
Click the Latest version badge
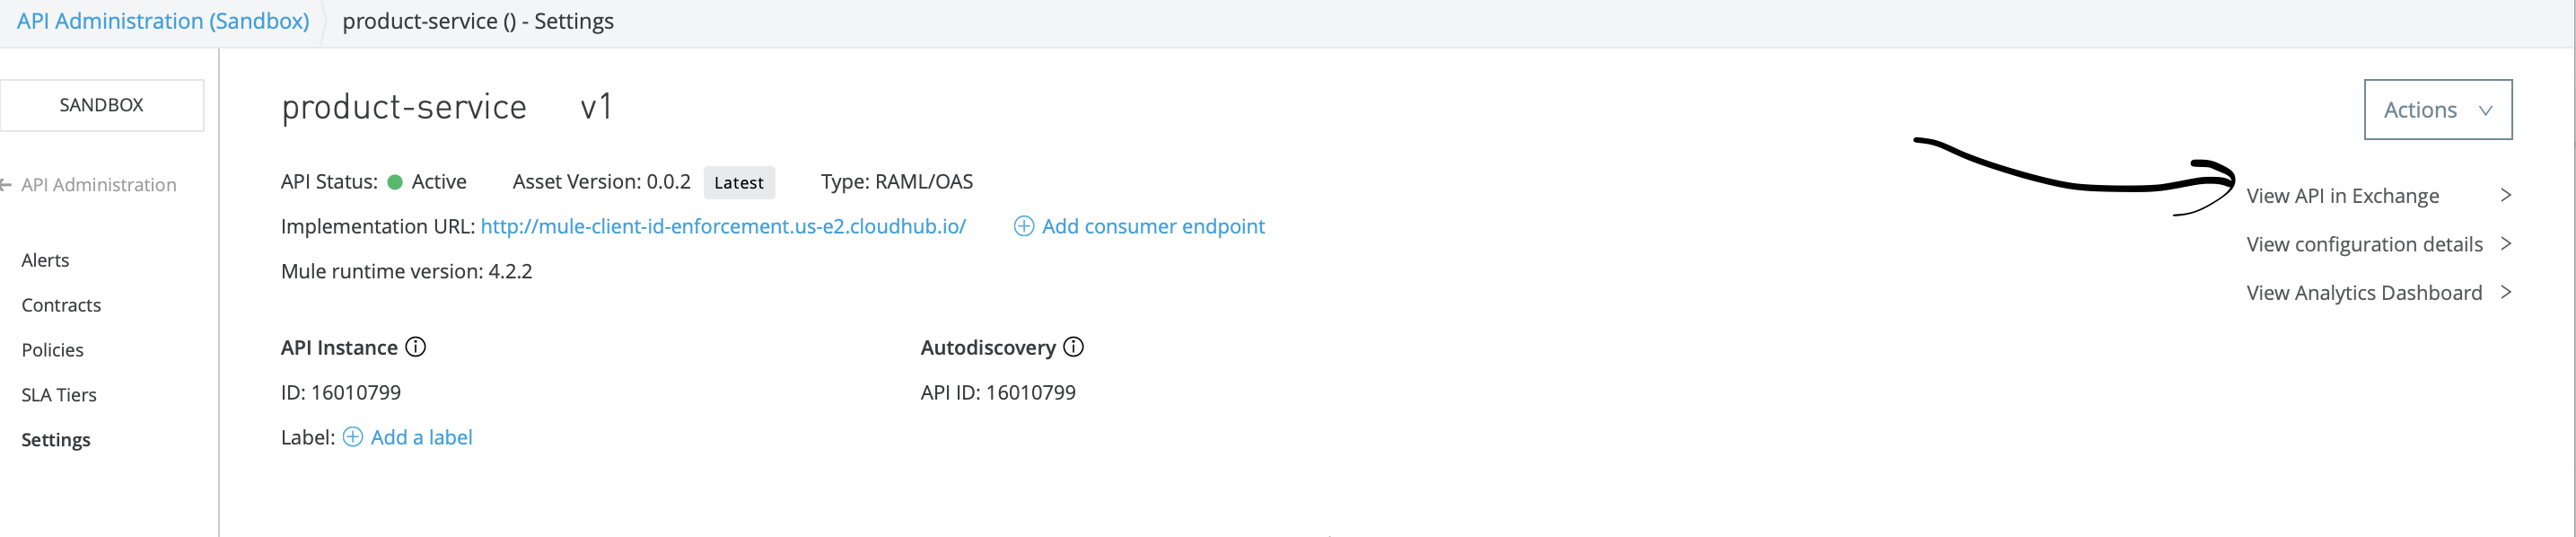coord(738,182)
